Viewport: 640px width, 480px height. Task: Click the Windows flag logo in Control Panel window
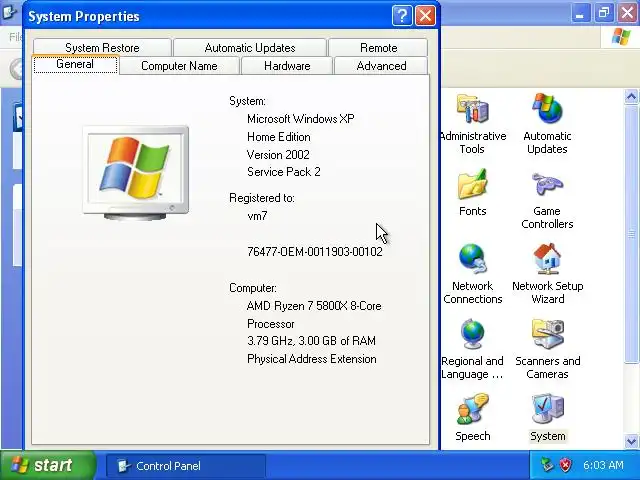[x=621, y=37]
